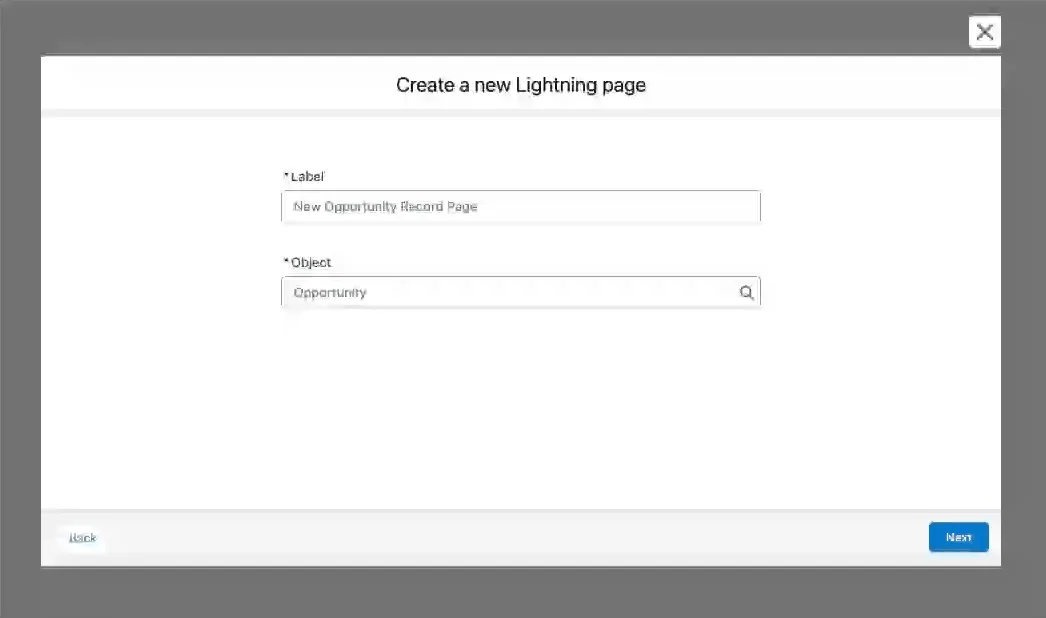
Task: Click the required asterisk beside Object
Action: pos(286,262)
